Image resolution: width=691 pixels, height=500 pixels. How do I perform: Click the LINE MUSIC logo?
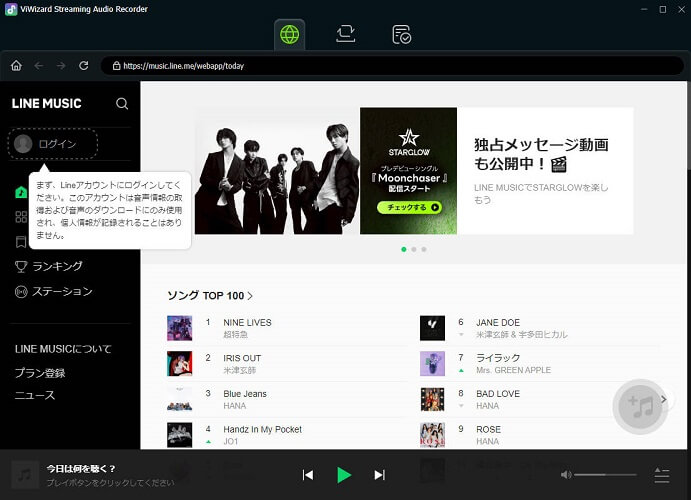click(x=47, y=104)
